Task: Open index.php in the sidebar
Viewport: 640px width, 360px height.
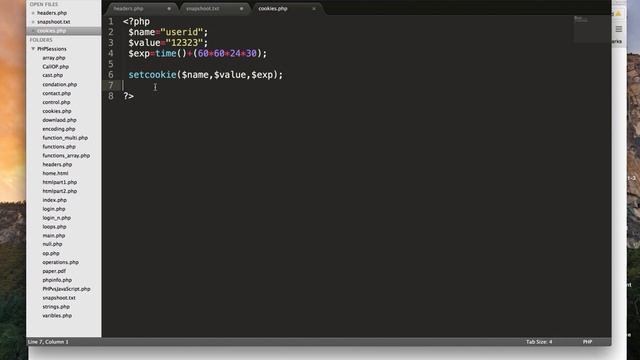Action: (55, 200)
